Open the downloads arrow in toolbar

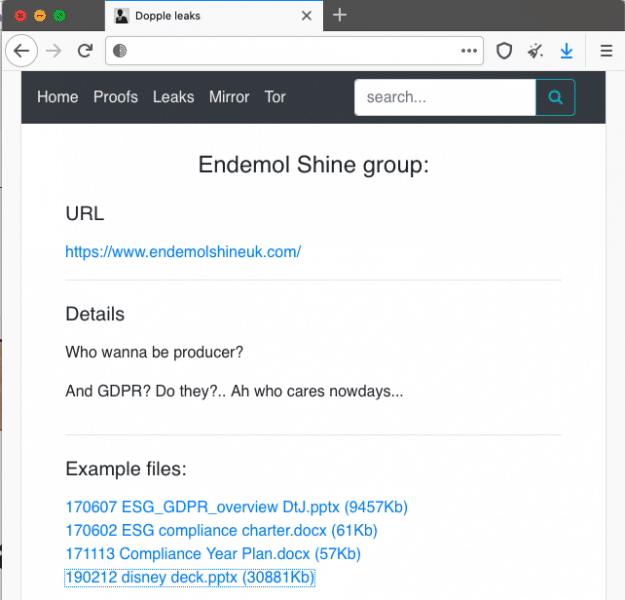point(566,51)
